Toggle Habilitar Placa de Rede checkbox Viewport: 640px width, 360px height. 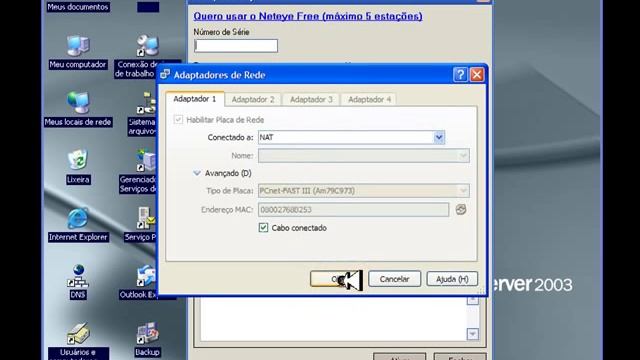pyautogui.click(x=178, y=120)
